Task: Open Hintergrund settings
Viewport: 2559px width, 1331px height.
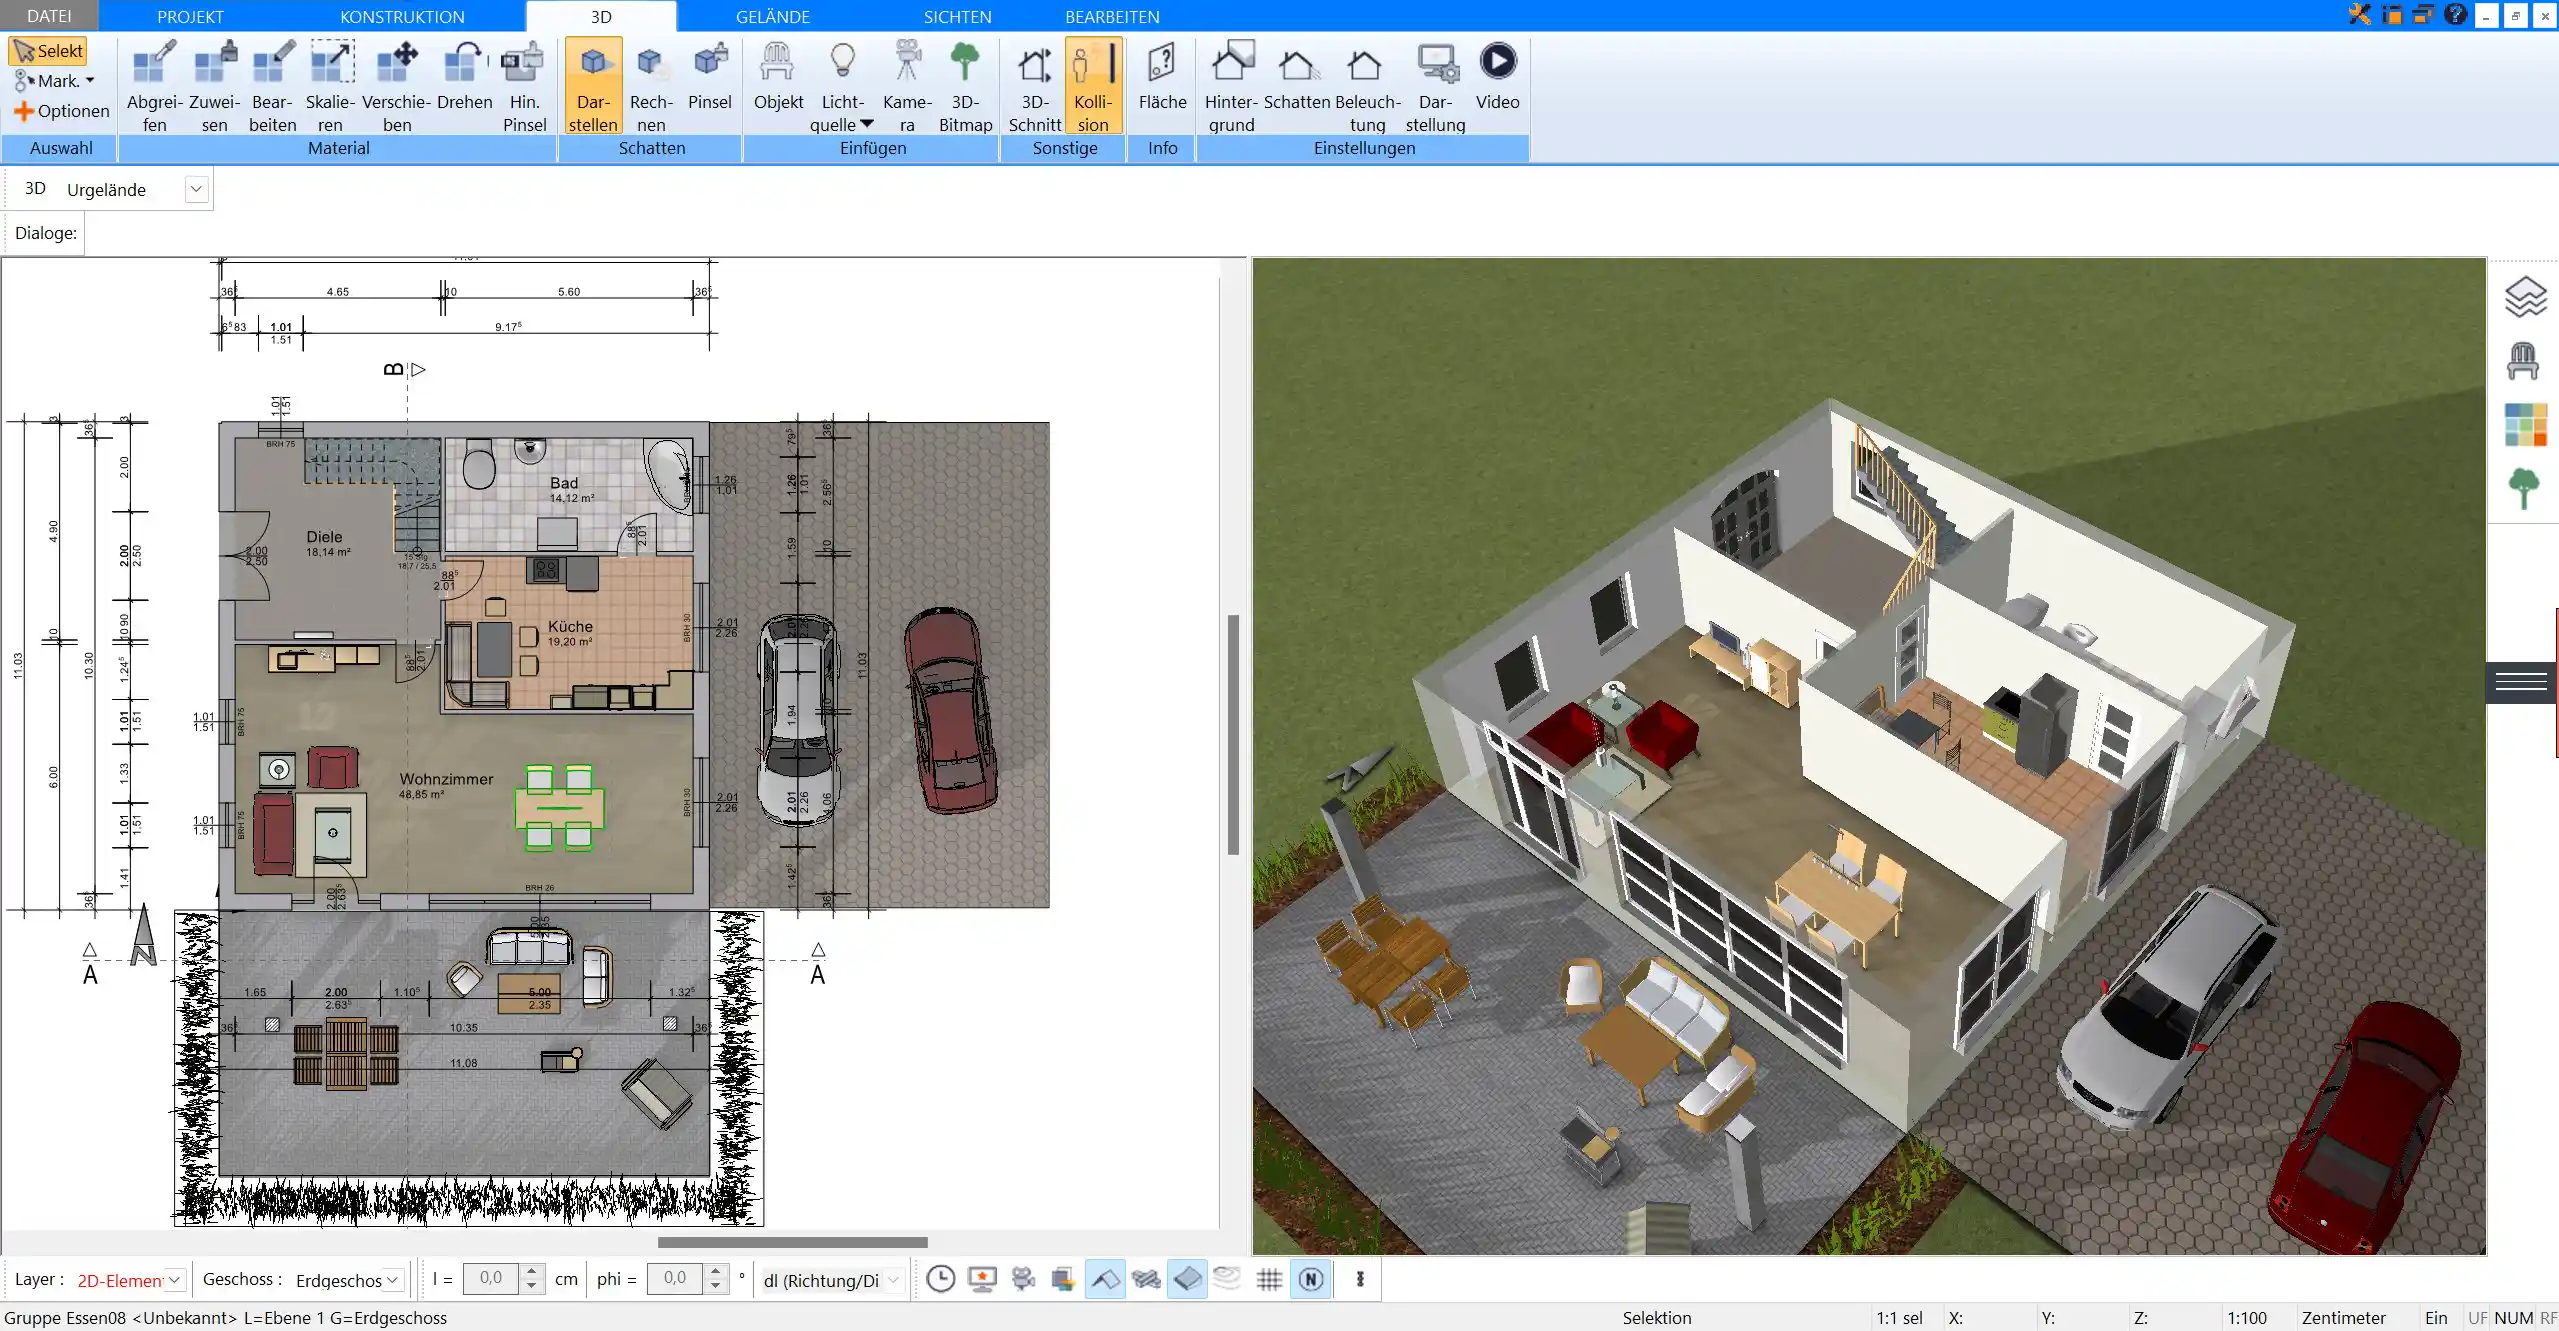Action: (x=1231, y=86)
